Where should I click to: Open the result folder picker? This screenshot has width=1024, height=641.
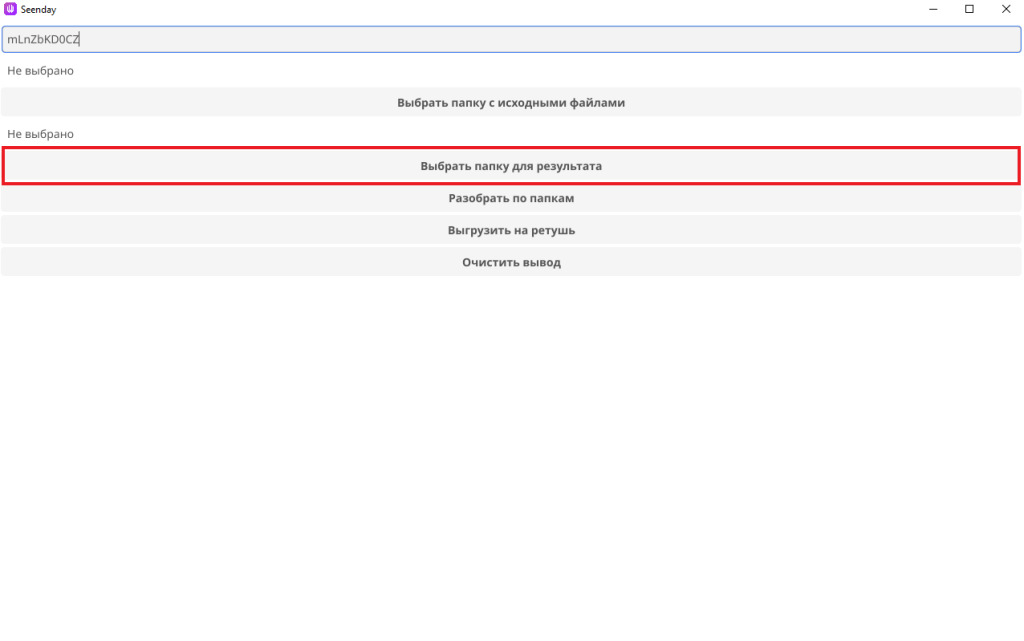(x=511, y=166)
